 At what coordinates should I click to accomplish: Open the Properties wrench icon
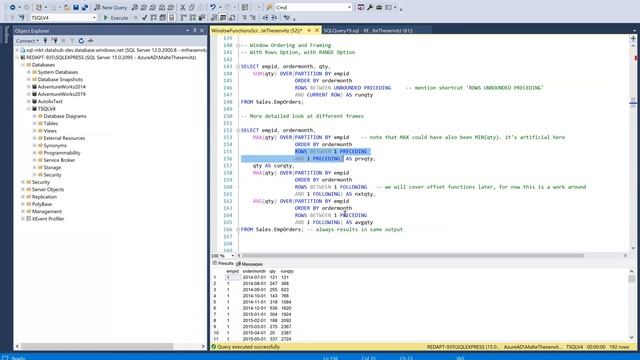click(x=370, y=7)
